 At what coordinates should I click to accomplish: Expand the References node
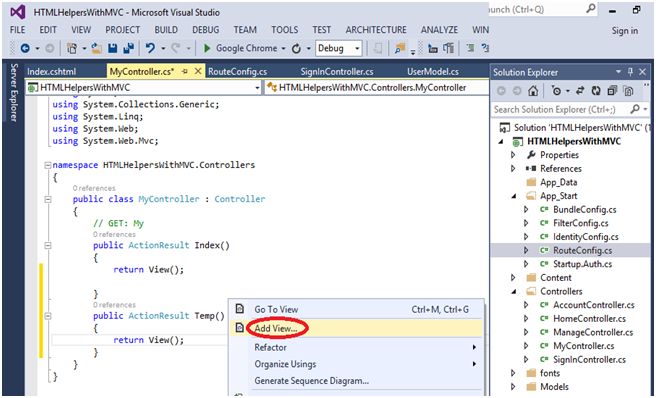(x=513, y=169)
